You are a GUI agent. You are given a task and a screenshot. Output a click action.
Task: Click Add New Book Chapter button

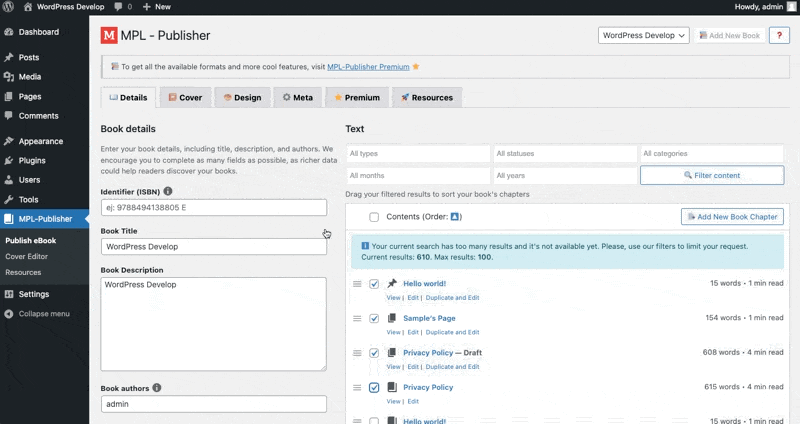coord(732,217)
